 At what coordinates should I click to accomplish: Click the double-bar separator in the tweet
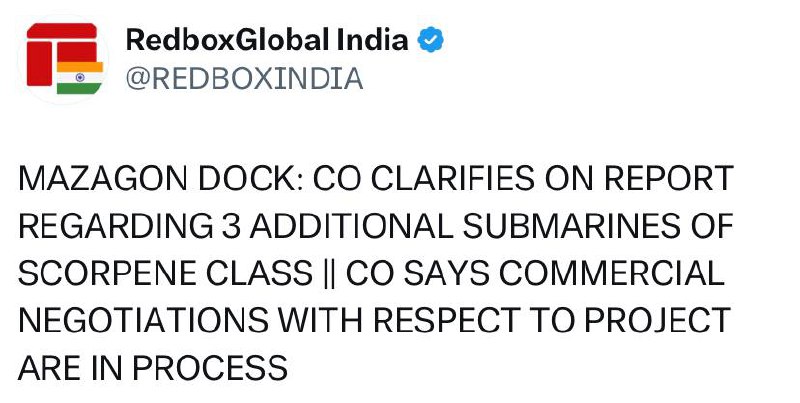tap(330, 274)
